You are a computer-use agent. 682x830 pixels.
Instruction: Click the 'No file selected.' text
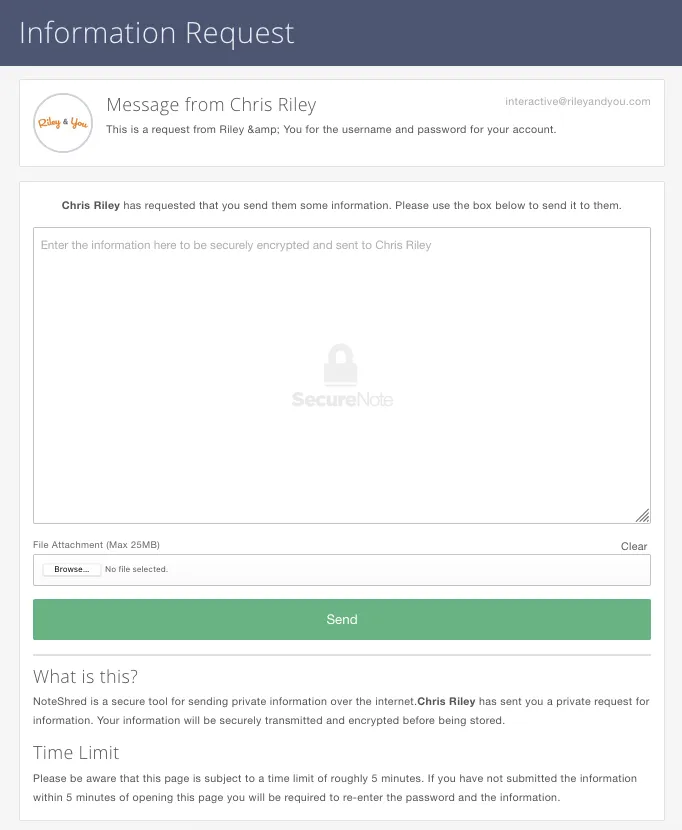136,570
